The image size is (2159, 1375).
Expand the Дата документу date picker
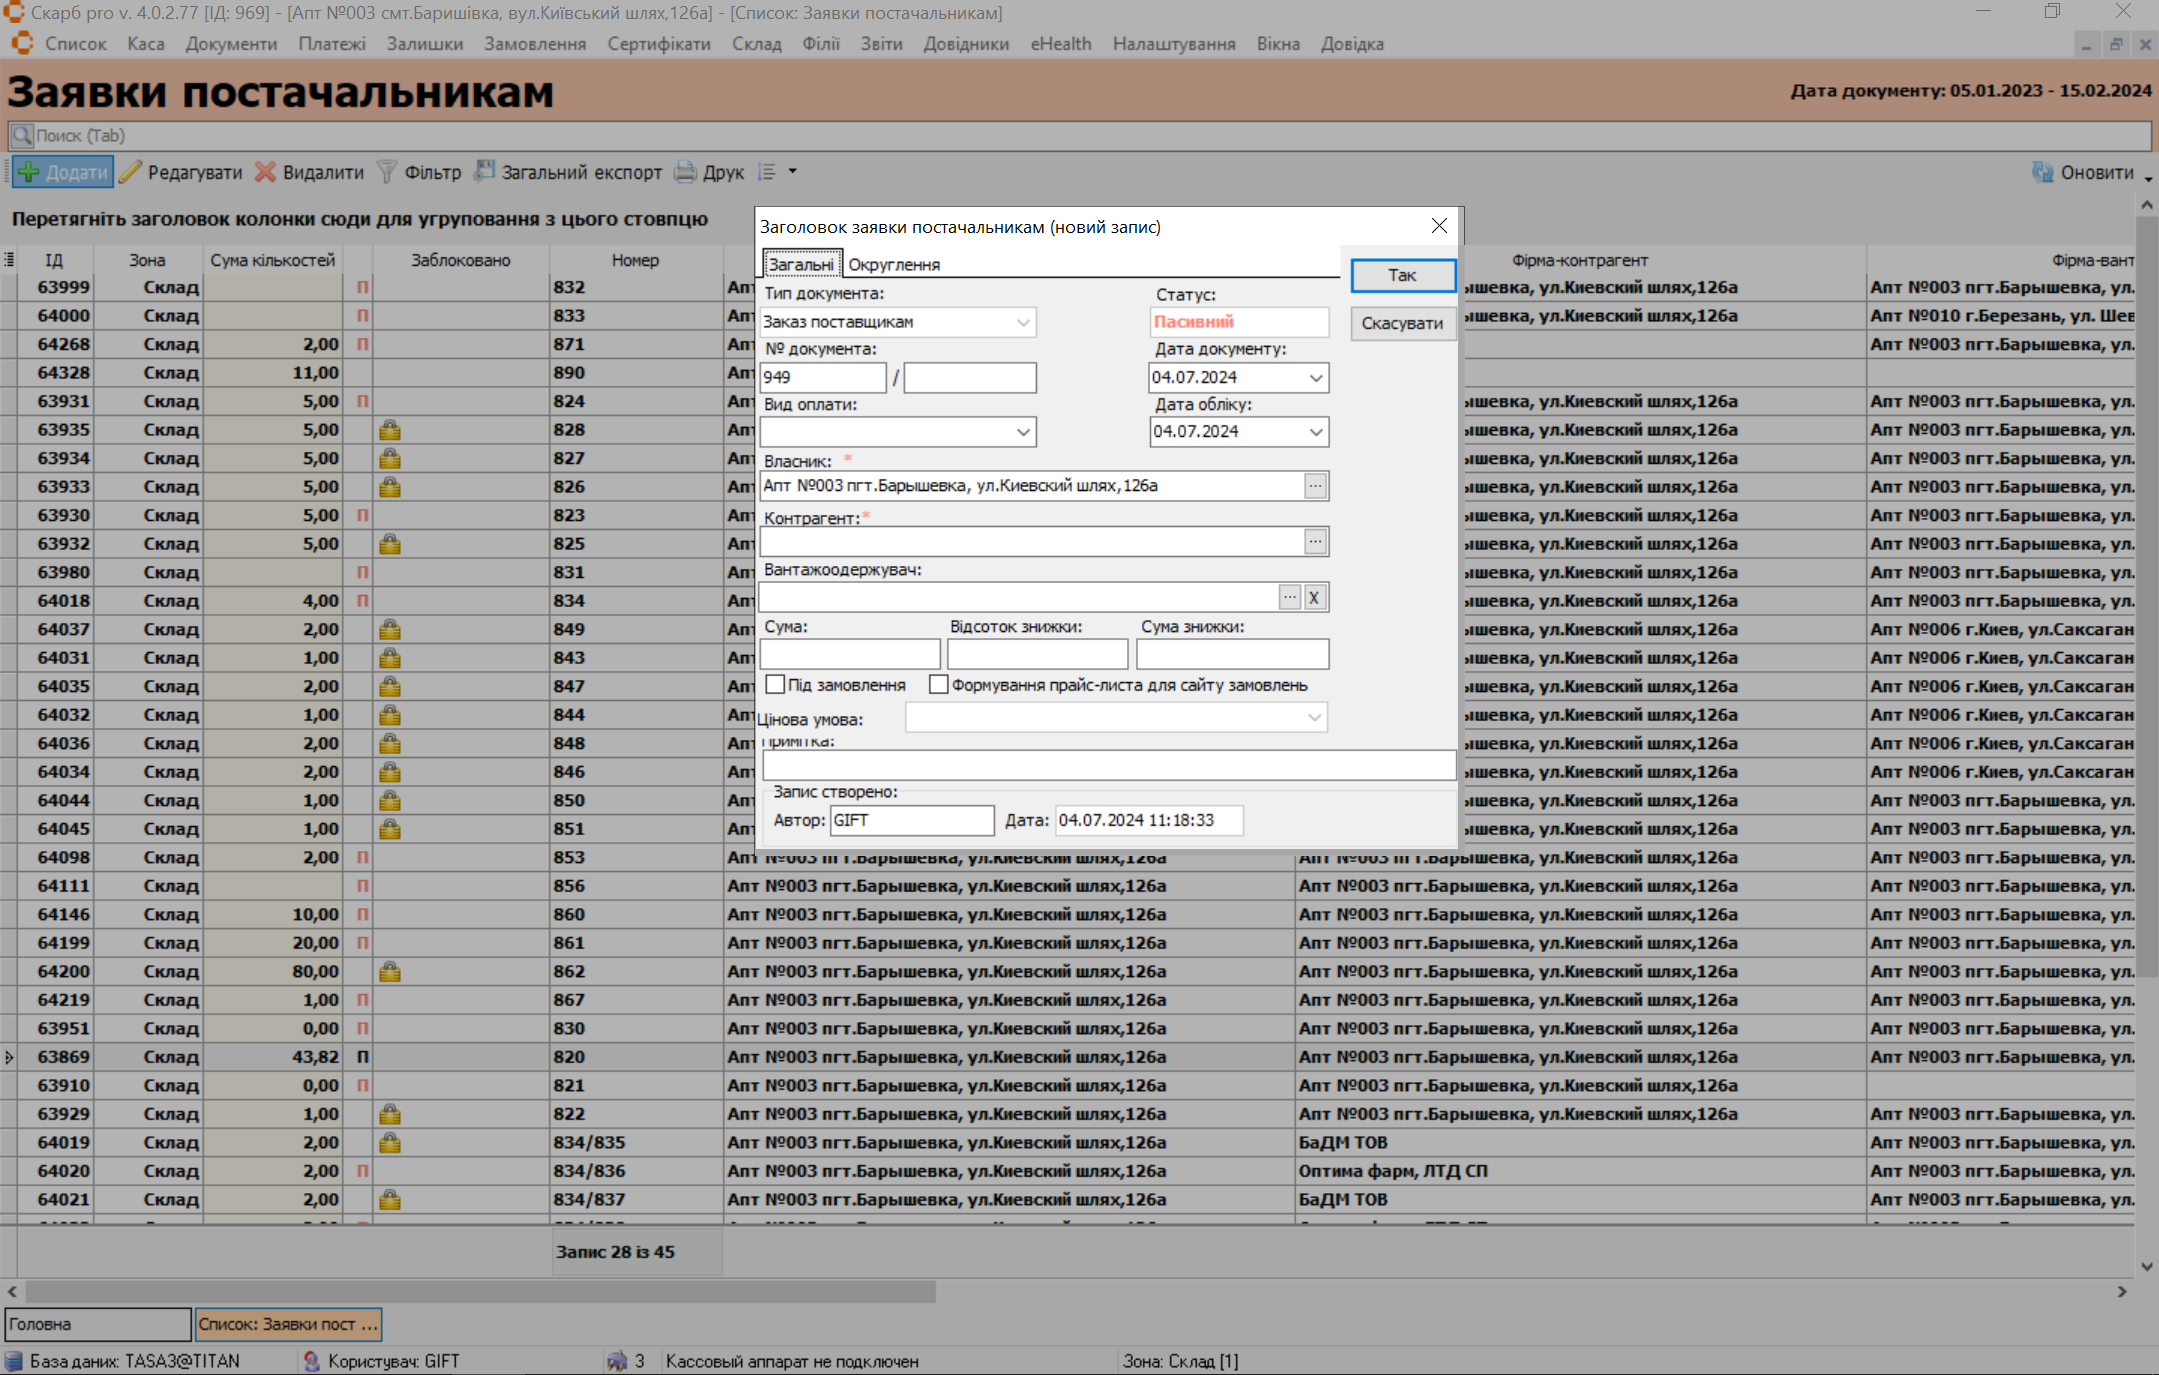[1316, 377]
